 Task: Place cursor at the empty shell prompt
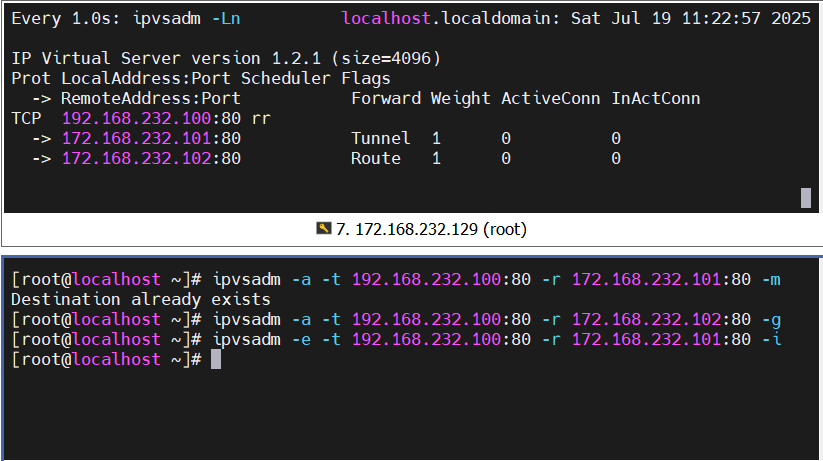tap(216, 360)
